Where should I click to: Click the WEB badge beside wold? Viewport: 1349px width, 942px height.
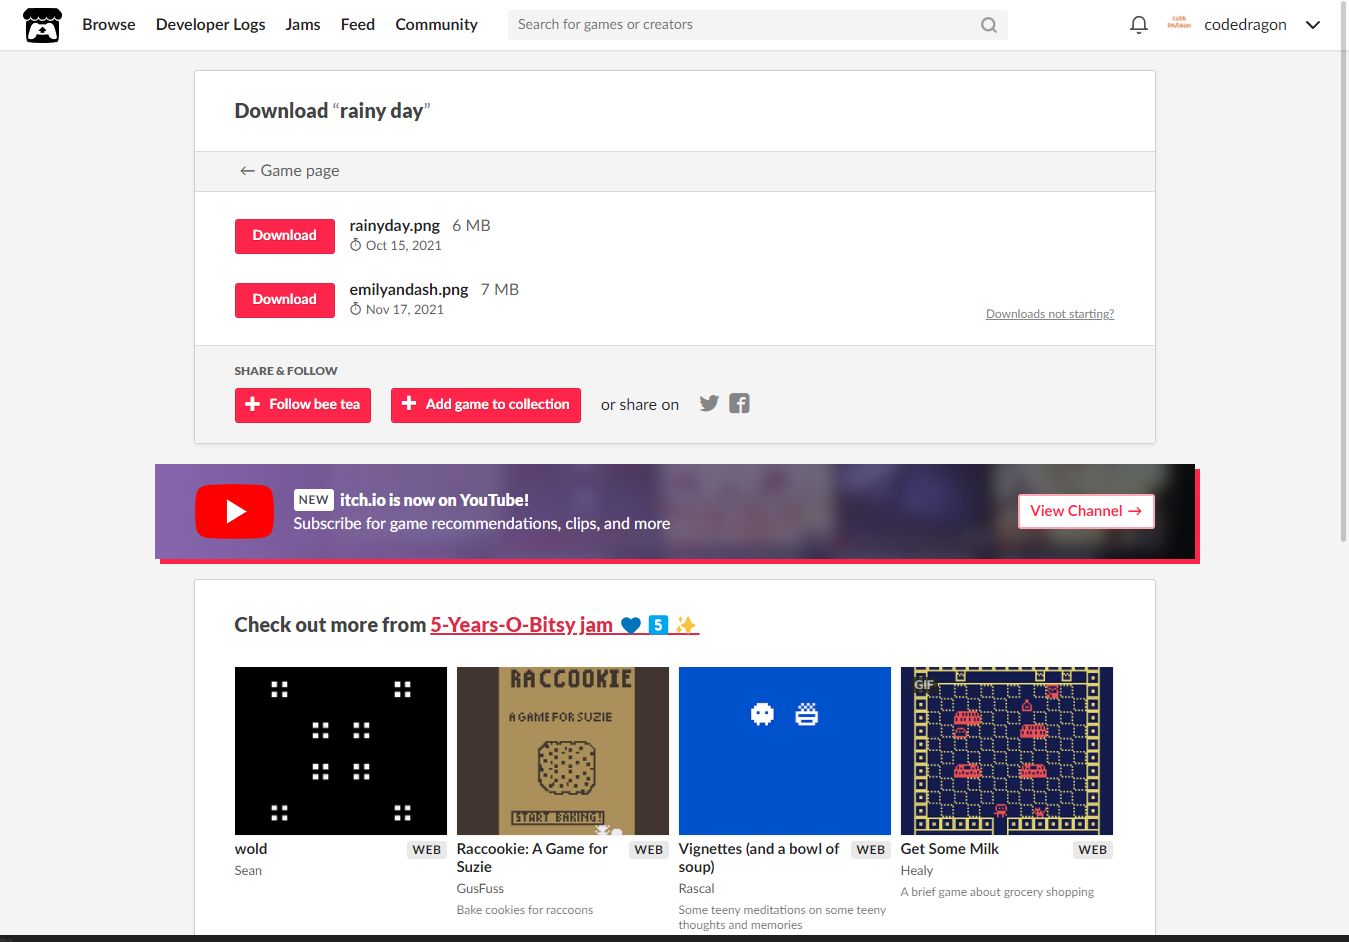[x=427, y=850]
